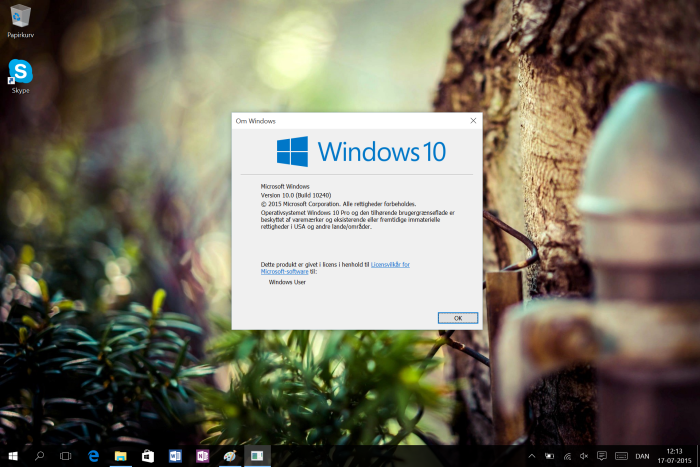The height and width of the screenshot is (467, 700).
Task: Open the Windows Start menu
Action: tap(12, 456)
